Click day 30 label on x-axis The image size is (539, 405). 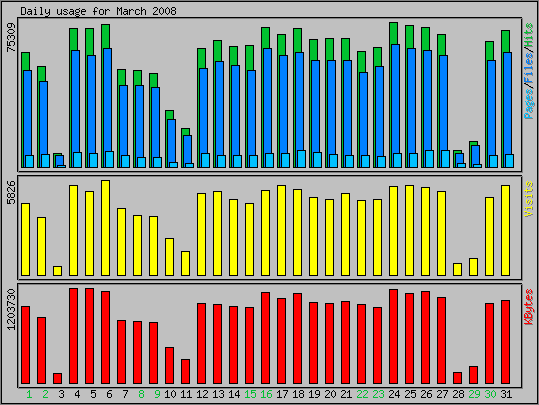point(490,394)
